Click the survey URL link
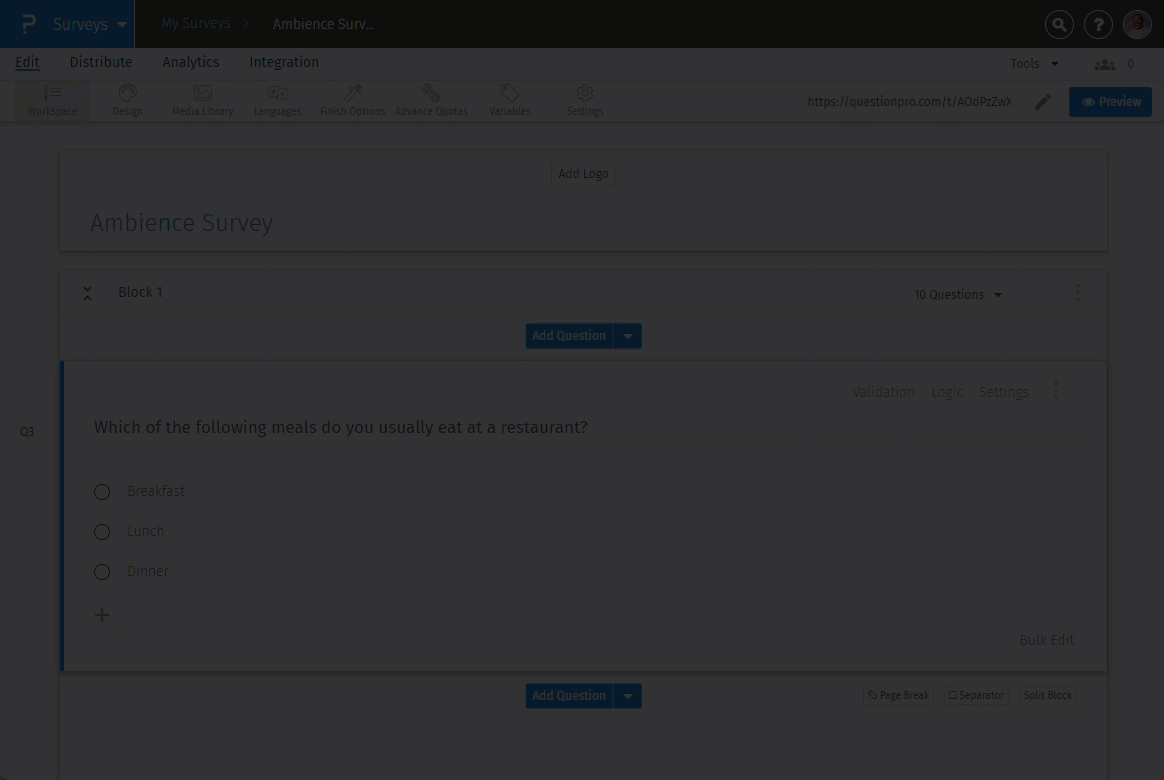 (909, 102)
